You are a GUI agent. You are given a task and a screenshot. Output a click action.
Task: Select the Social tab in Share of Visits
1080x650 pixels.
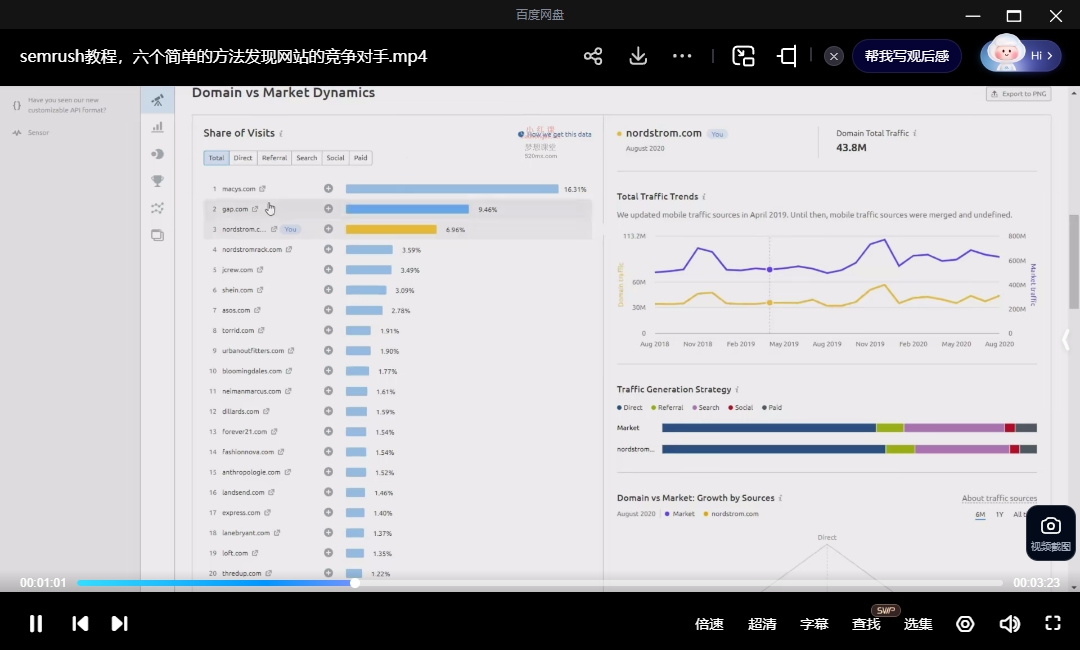[x=335, y=158]
